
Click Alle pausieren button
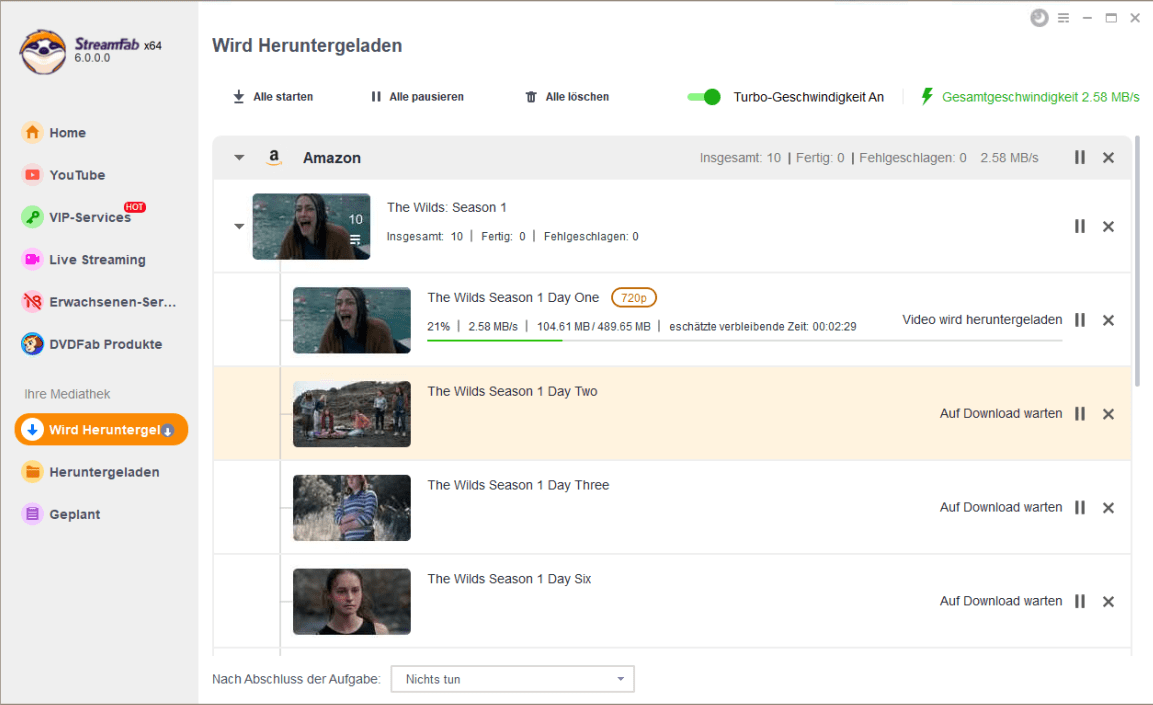pos(418,96)
